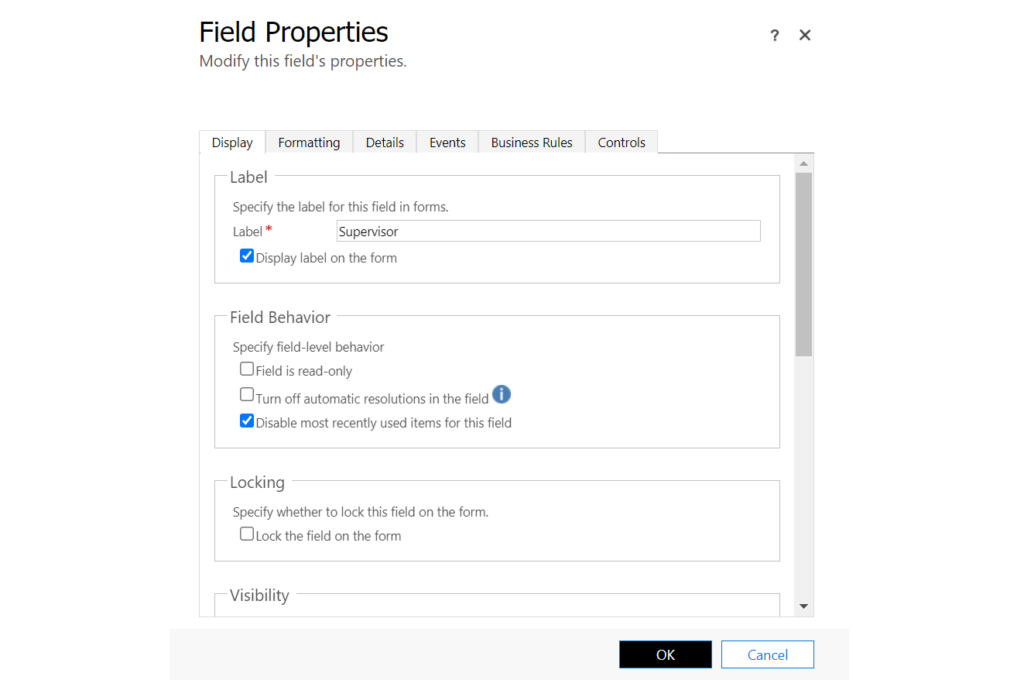Viewport: 1024px width, 680px height.
Task: Open the Details tab
Action: pos(385,142)
